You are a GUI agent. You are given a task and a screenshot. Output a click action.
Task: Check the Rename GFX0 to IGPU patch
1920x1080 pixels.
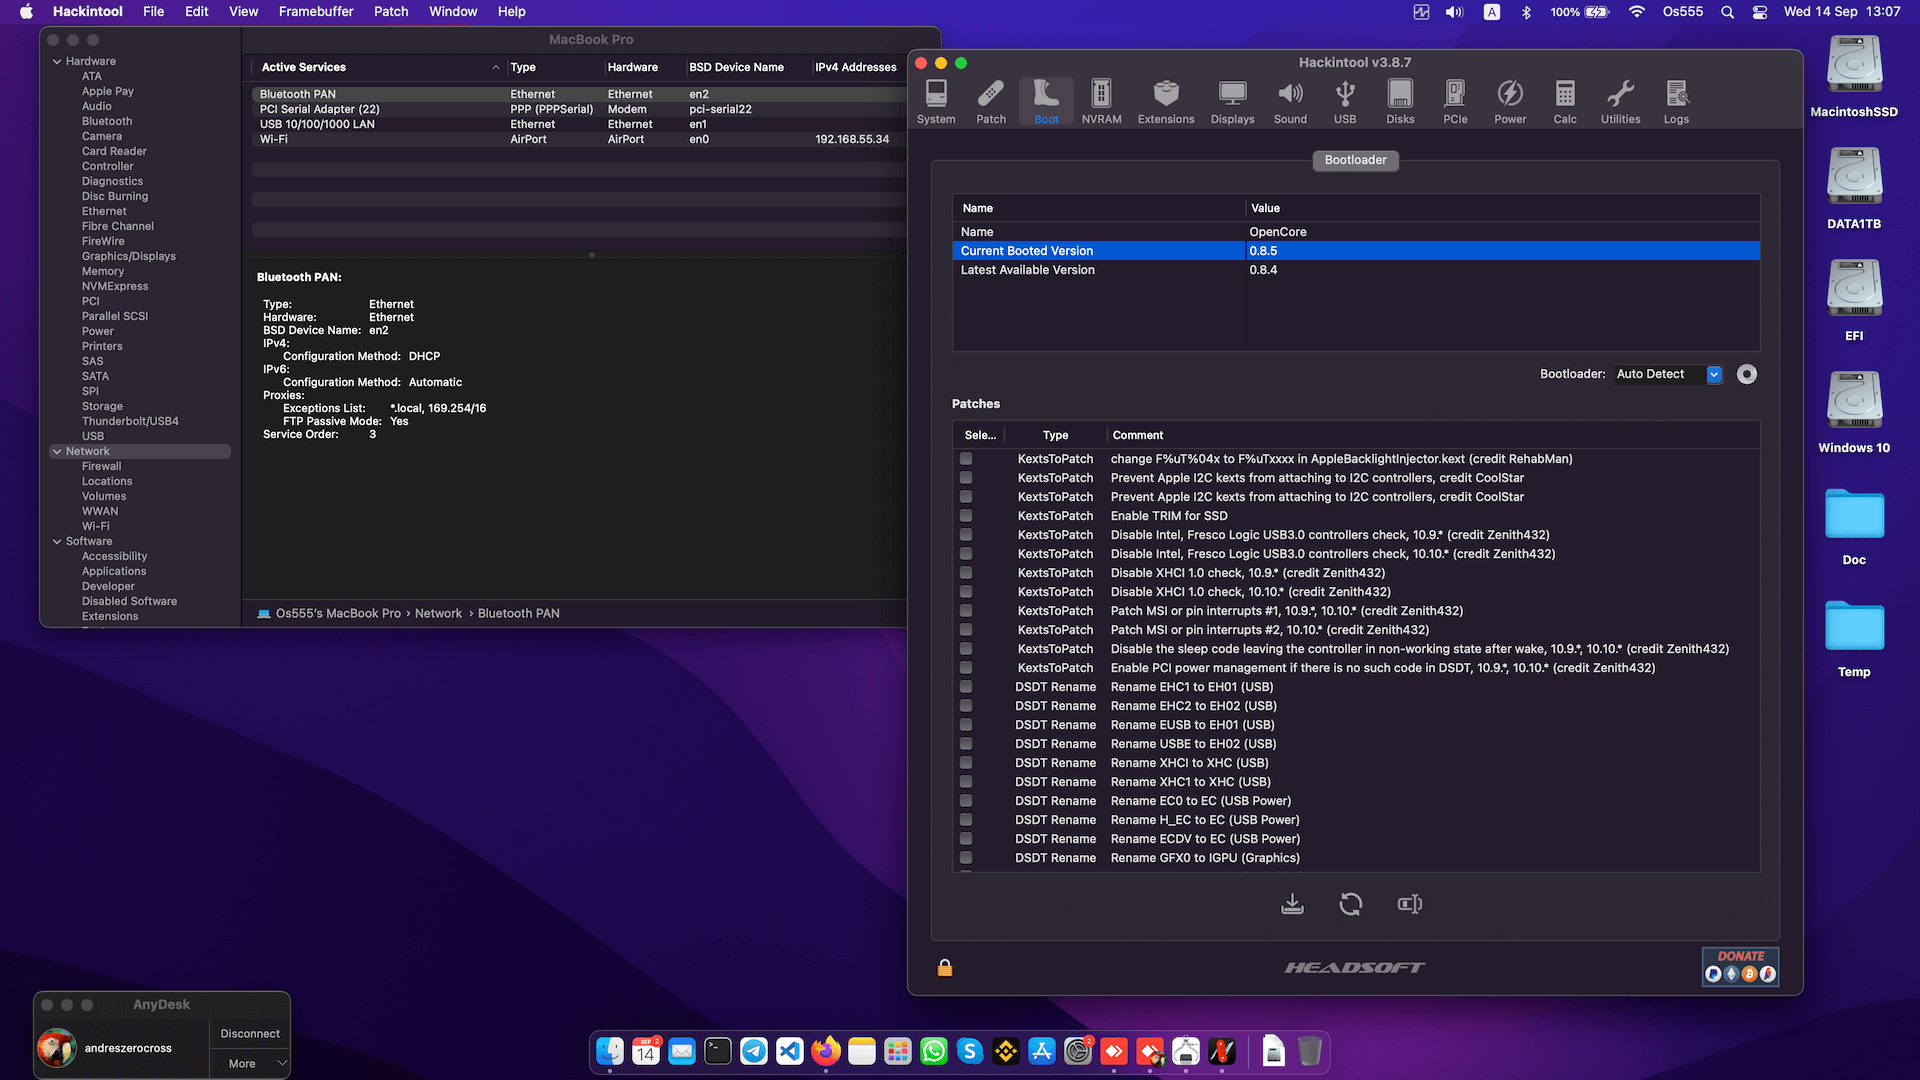click(x=966, y=858)
